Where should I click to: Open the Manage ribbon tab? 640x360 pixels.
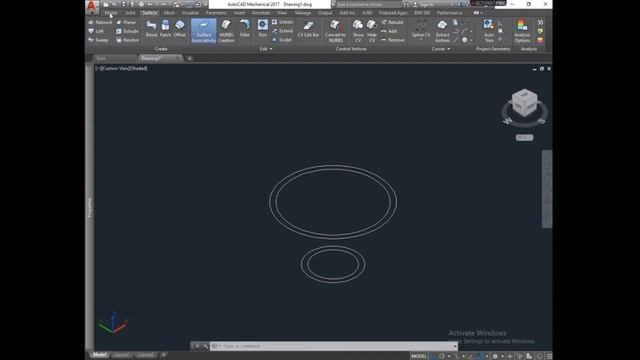tap(303, 13)
